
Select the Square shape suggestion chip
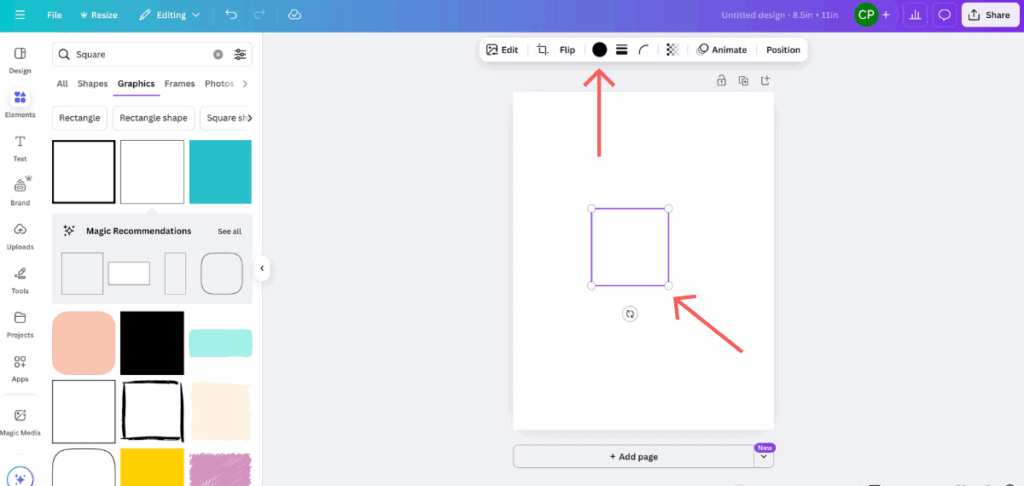226,118
